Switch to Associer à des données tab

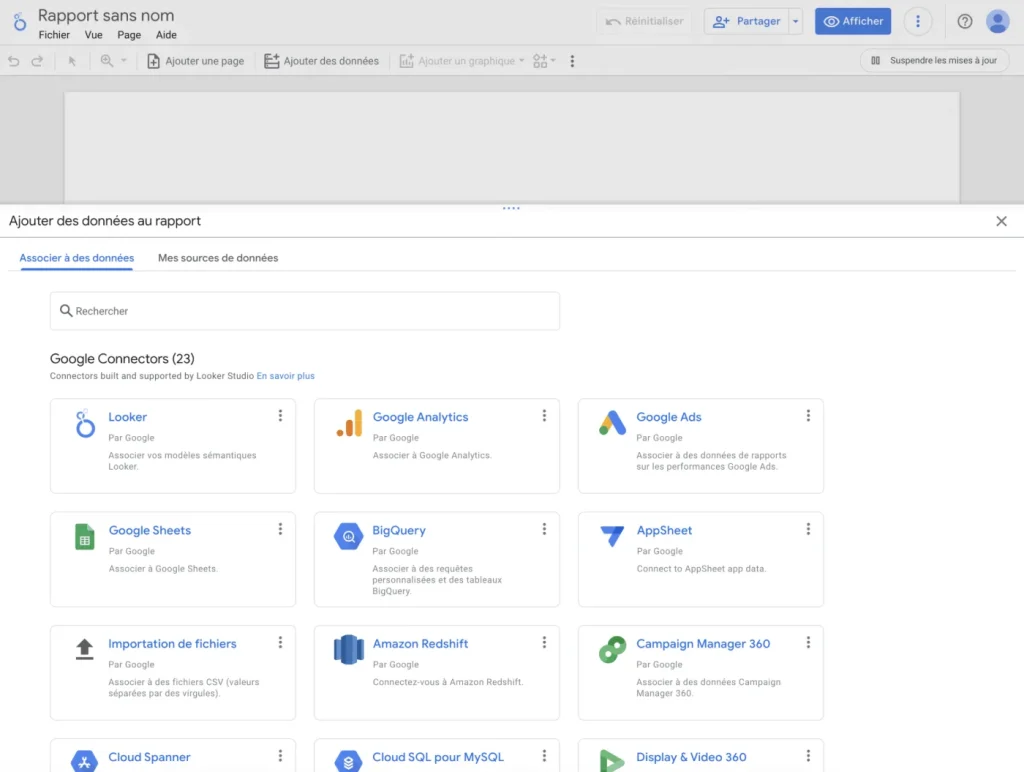pos(76,258)
